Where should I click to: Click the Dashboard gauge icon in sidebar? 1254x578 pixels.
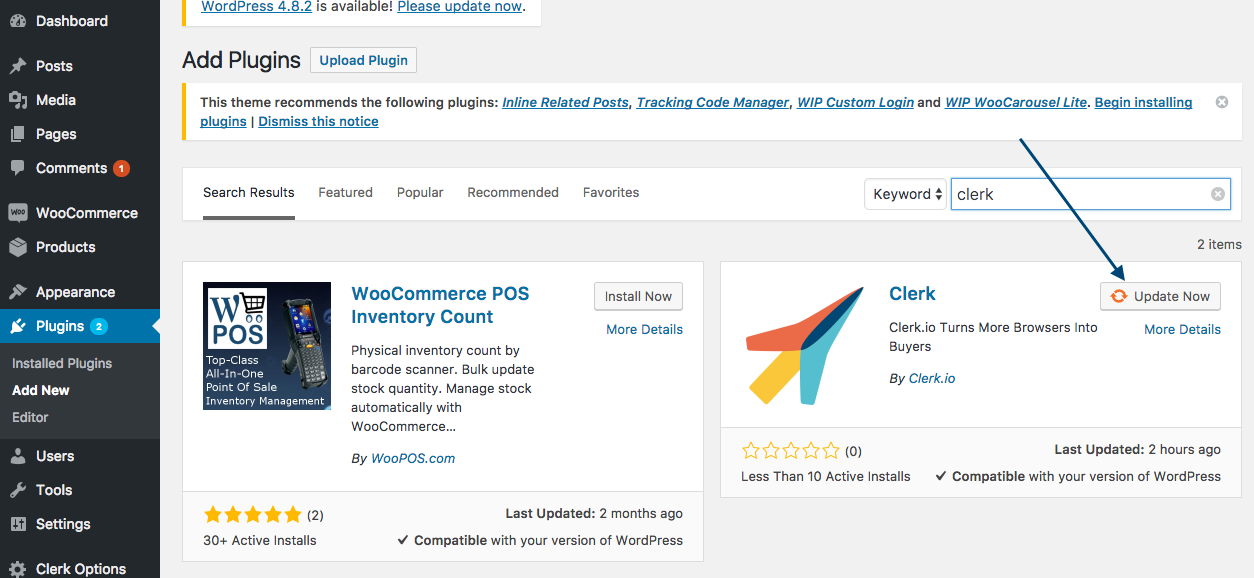click(x=18, y=21)
